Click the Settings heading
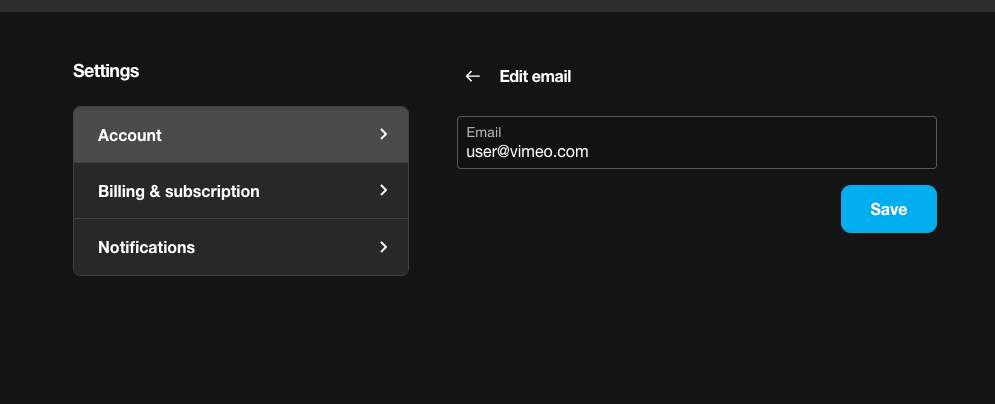Image resolution: width=995 pixels, height=404 pixels. point(106,70)
